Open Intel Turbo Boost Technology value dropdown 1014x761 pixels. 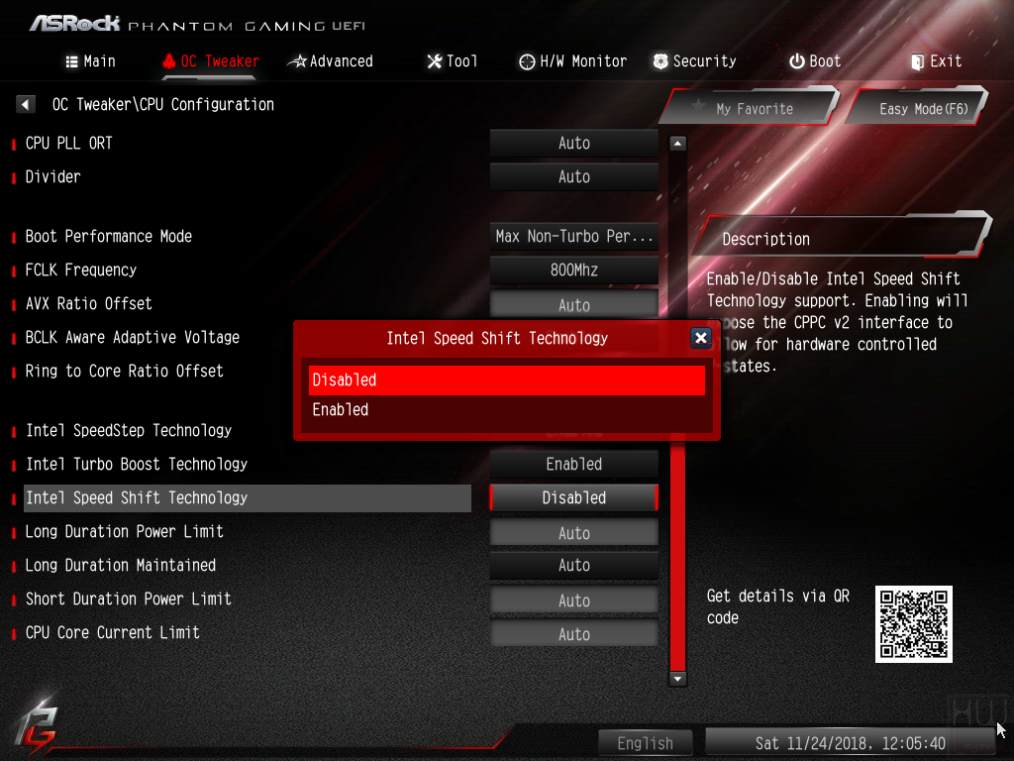[x=574, y=464]
